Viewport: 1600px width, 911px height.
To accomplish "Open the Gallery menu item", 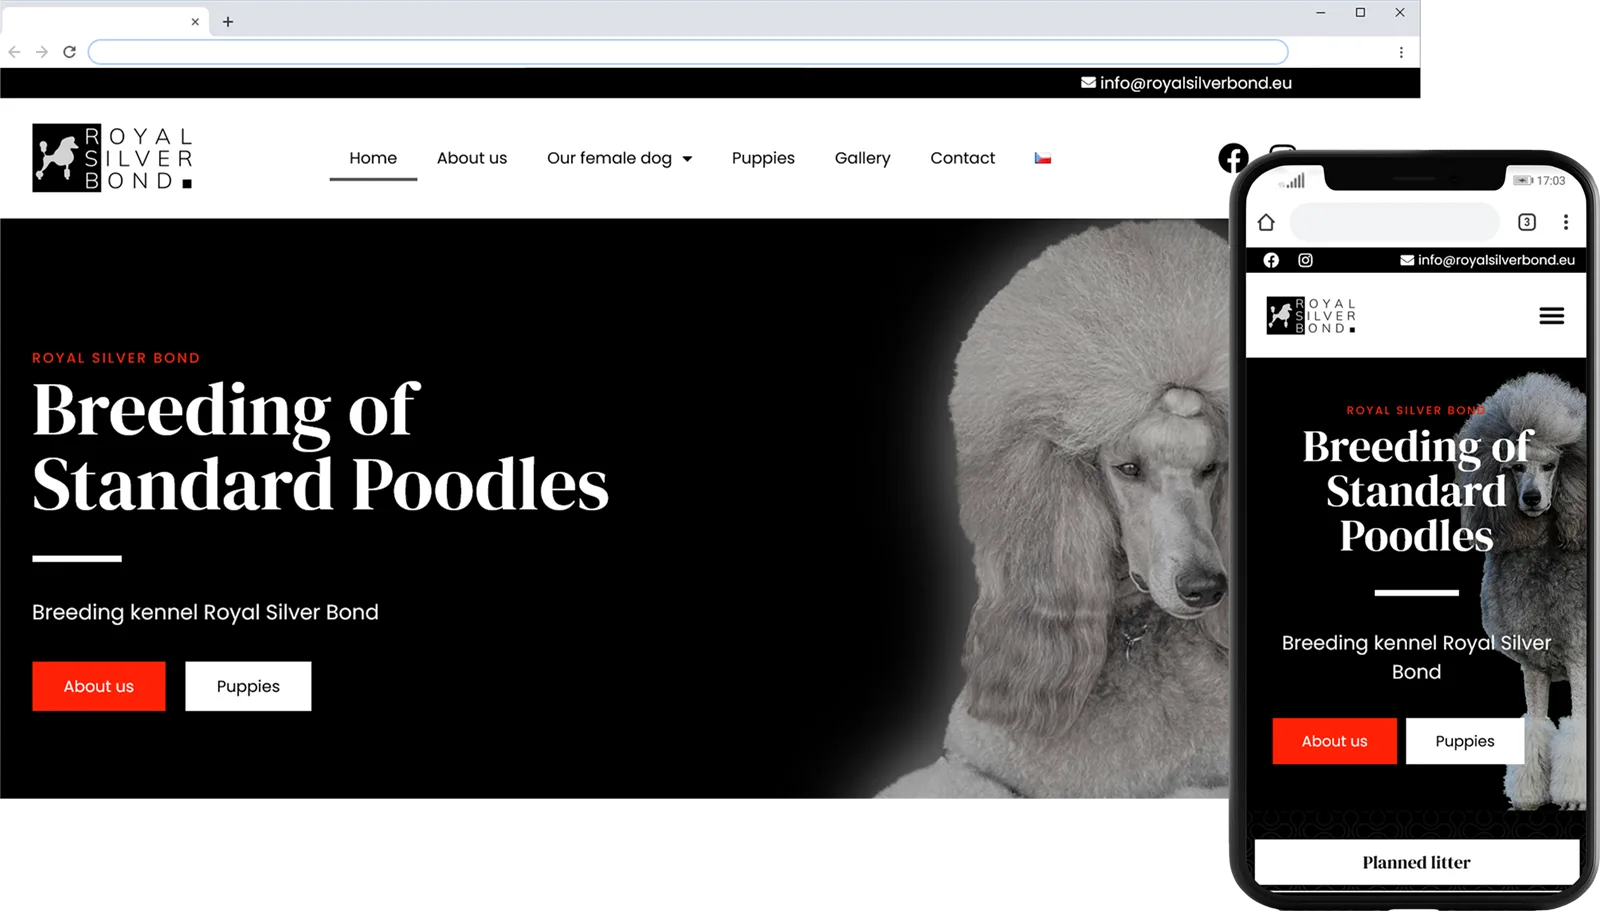I will pos(862,158).
